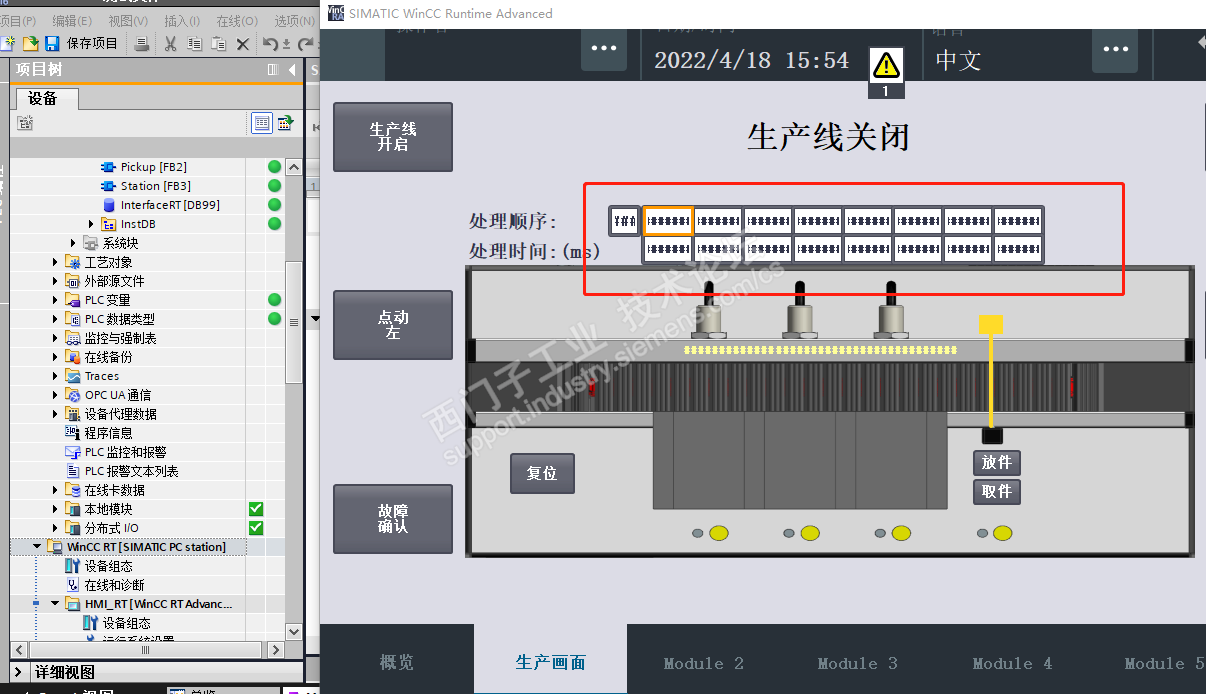Click the Cut scissors icon
Image resolution: width=1206 pixels, height=694 pixels.
pos(170,43)
